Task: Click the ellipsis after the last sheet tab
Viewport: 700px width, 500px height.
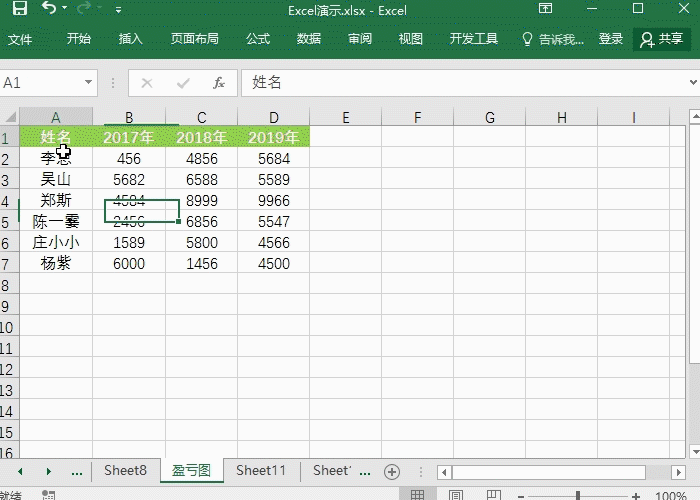Action: coord(365,472)
